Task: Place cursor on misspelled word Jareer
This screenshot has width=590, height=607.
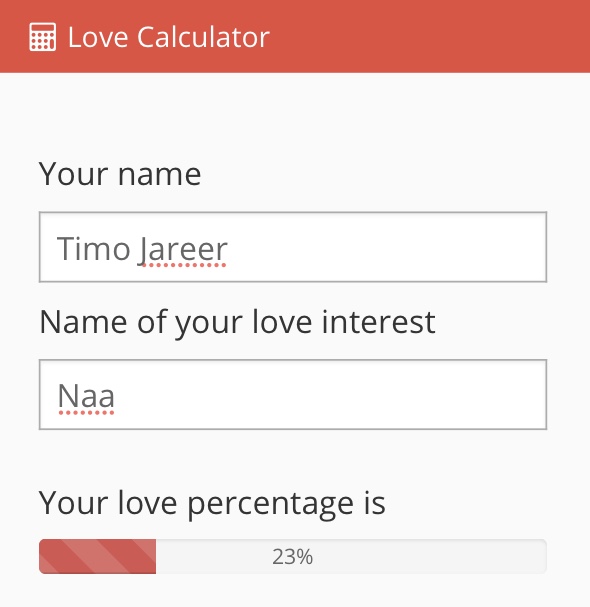Action: pyautogui.click(x=183, y=249)
